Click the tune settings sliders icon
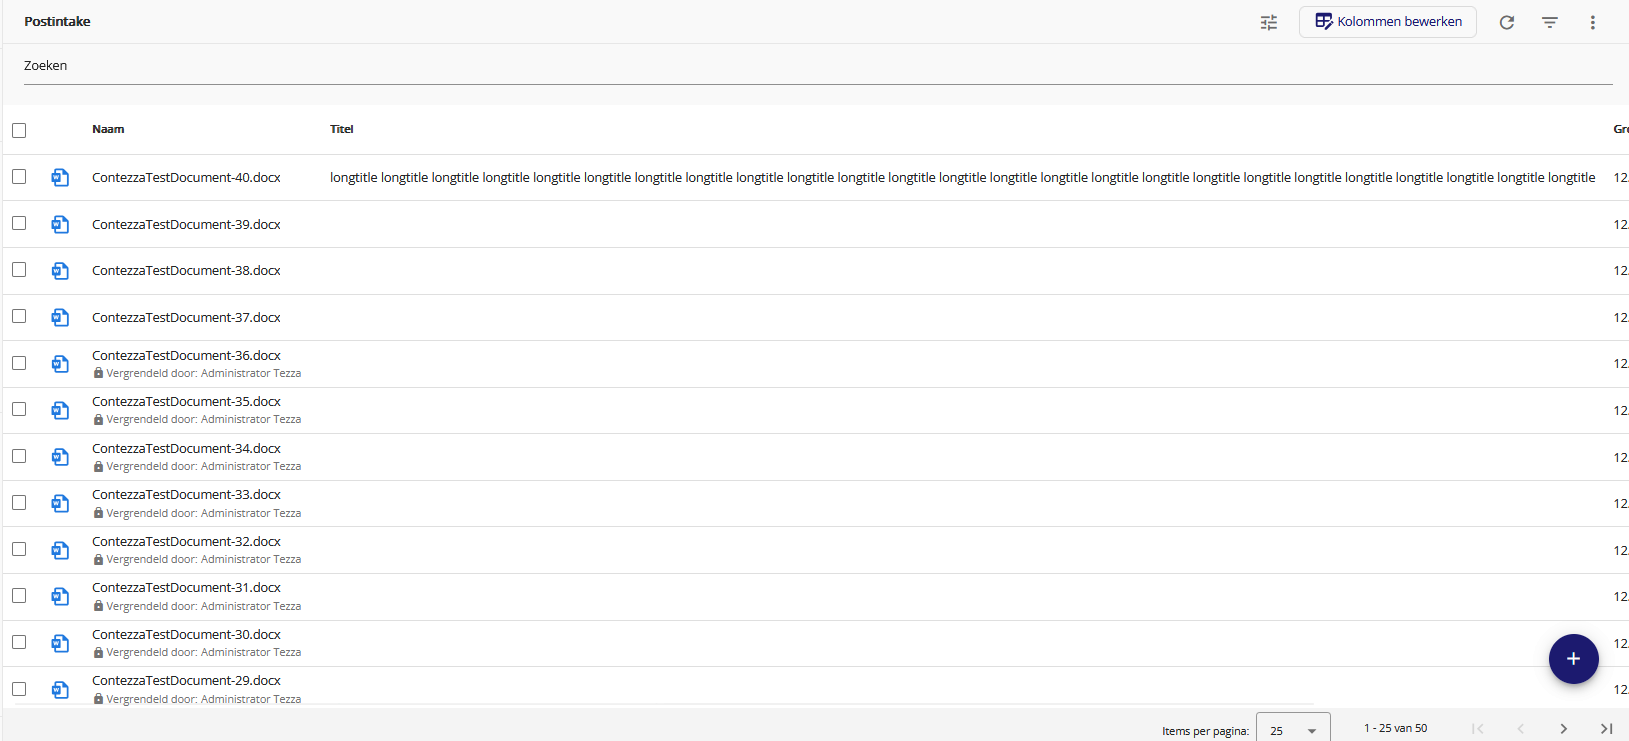The height and width of the screenshot is (741, 1629). (x=1269, y=22)
